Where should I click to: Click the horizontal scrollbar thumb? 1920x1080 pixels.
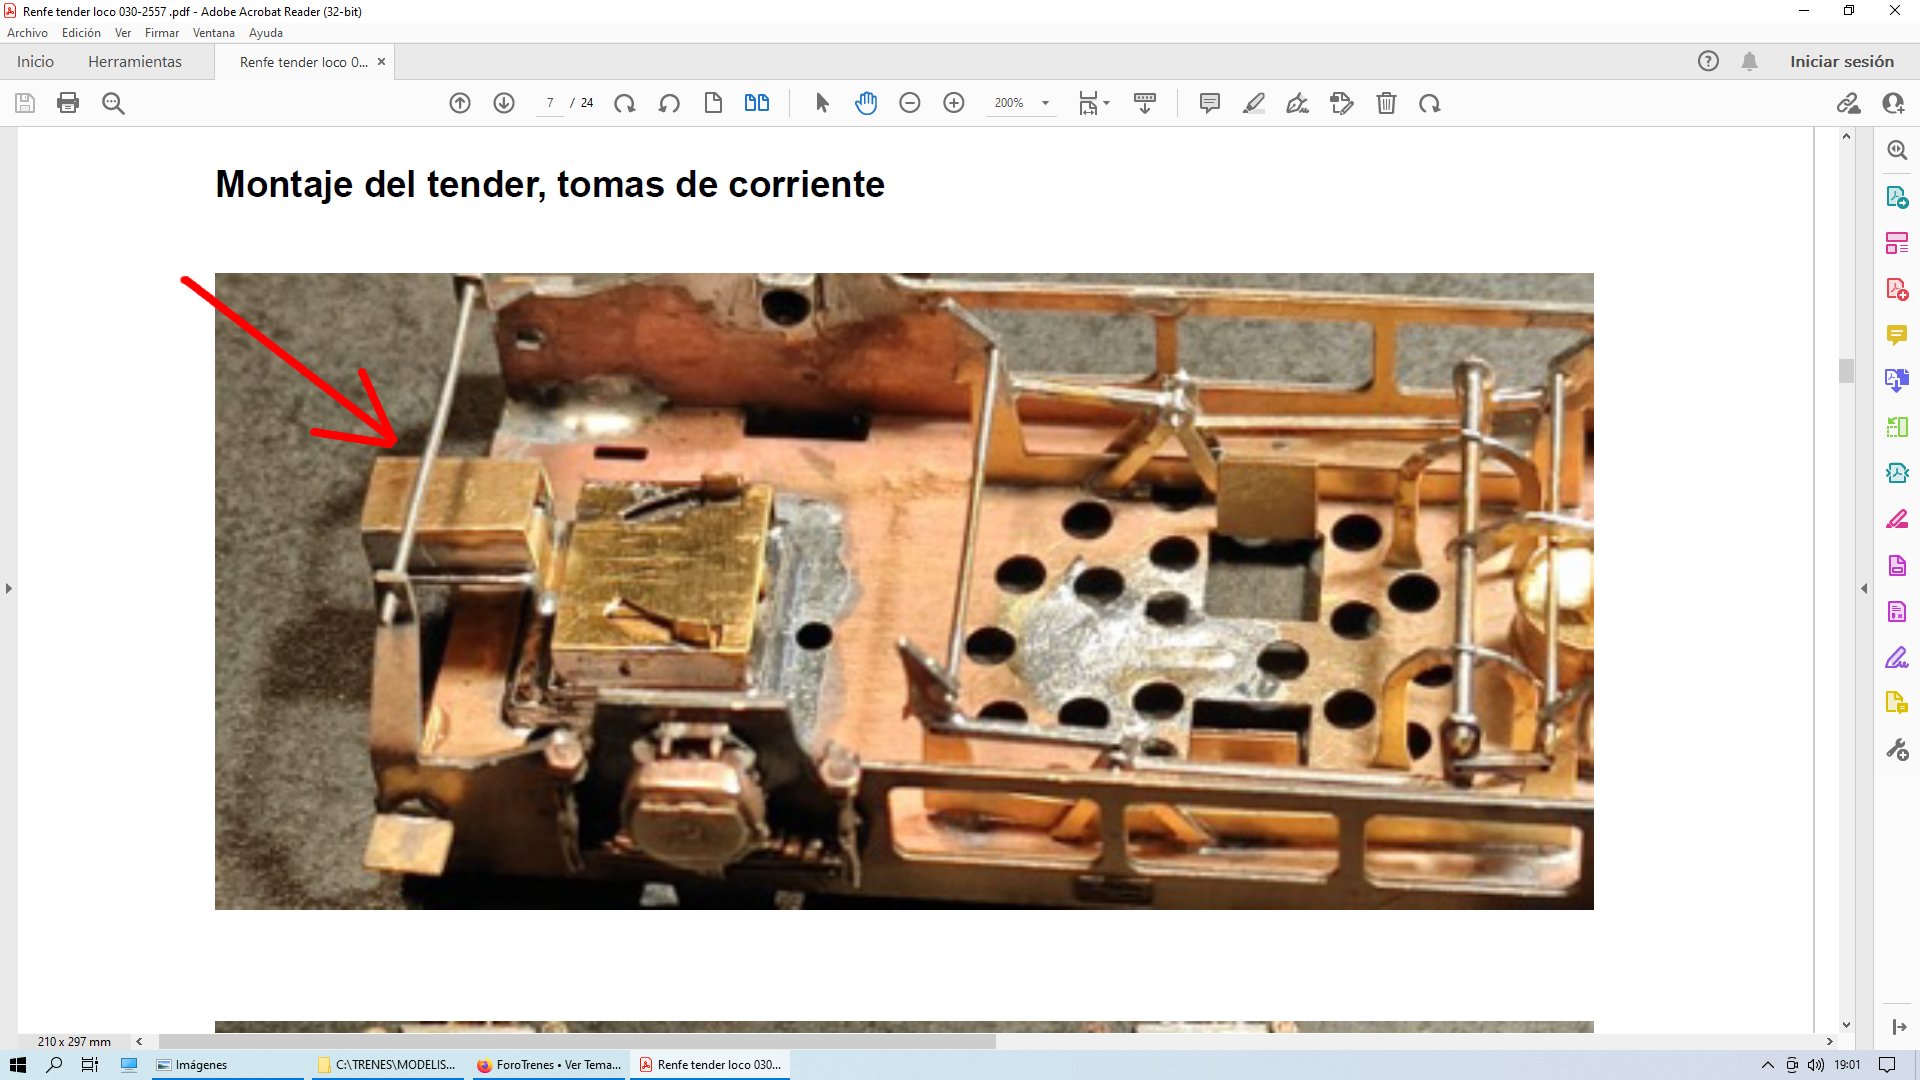coord(577,1041)
